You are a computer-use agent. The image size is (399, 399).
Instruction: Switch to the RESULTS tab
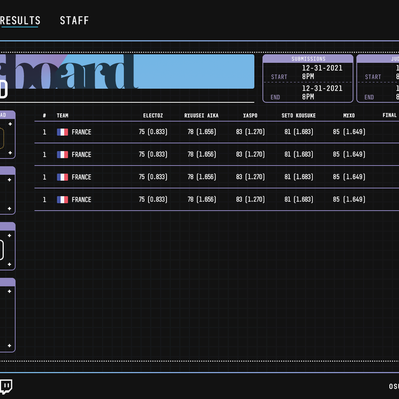pos(20,21)
